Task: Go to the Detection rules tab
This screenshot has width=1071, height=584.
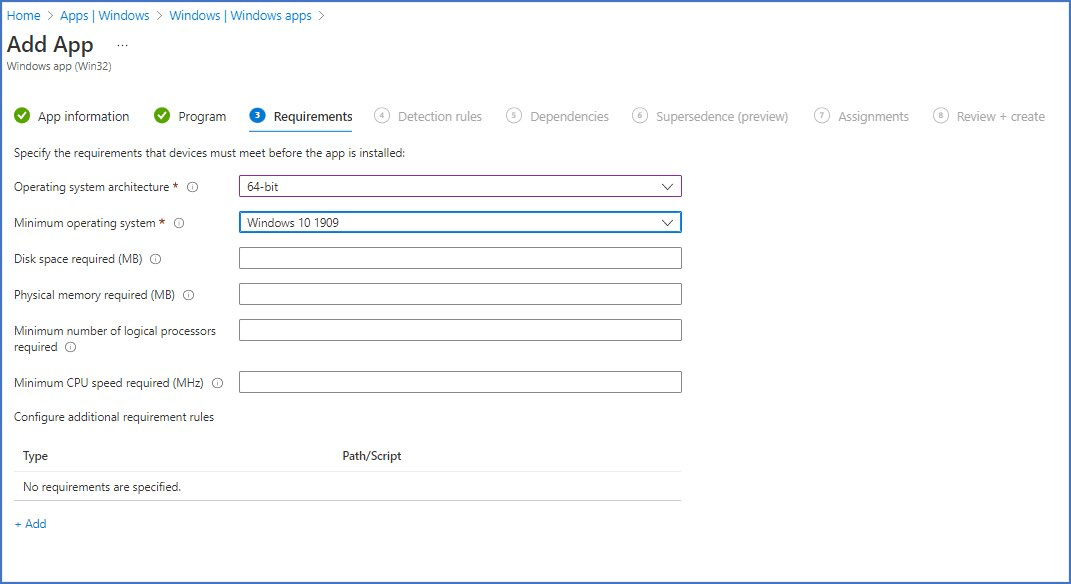Action: coord(439,116)
